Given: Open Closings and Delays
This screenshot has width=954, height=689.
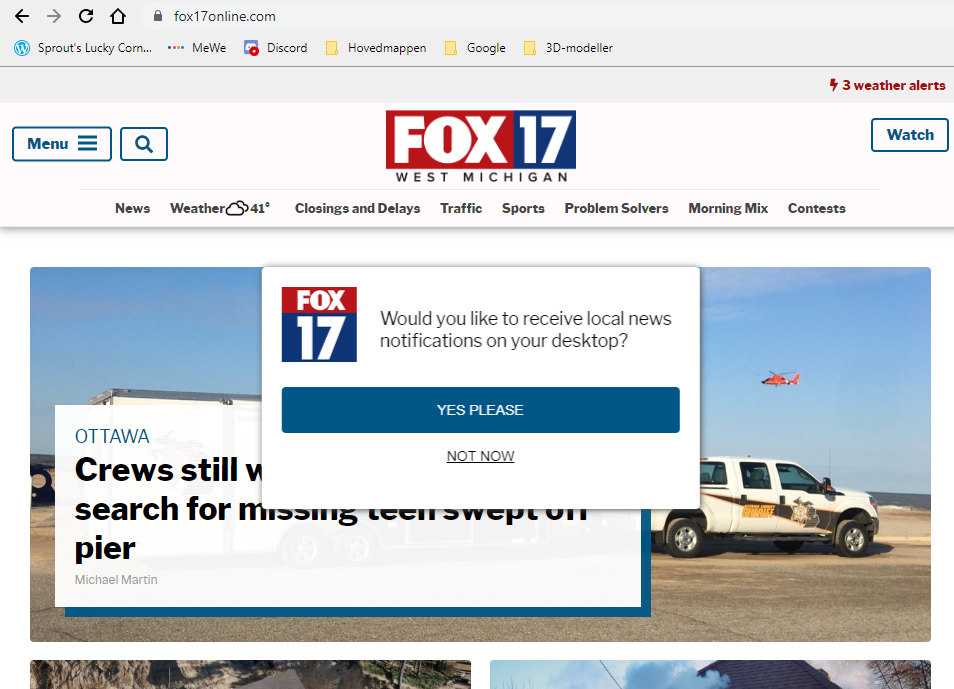Looking at the screenshot, I should (x=358, y=208).
